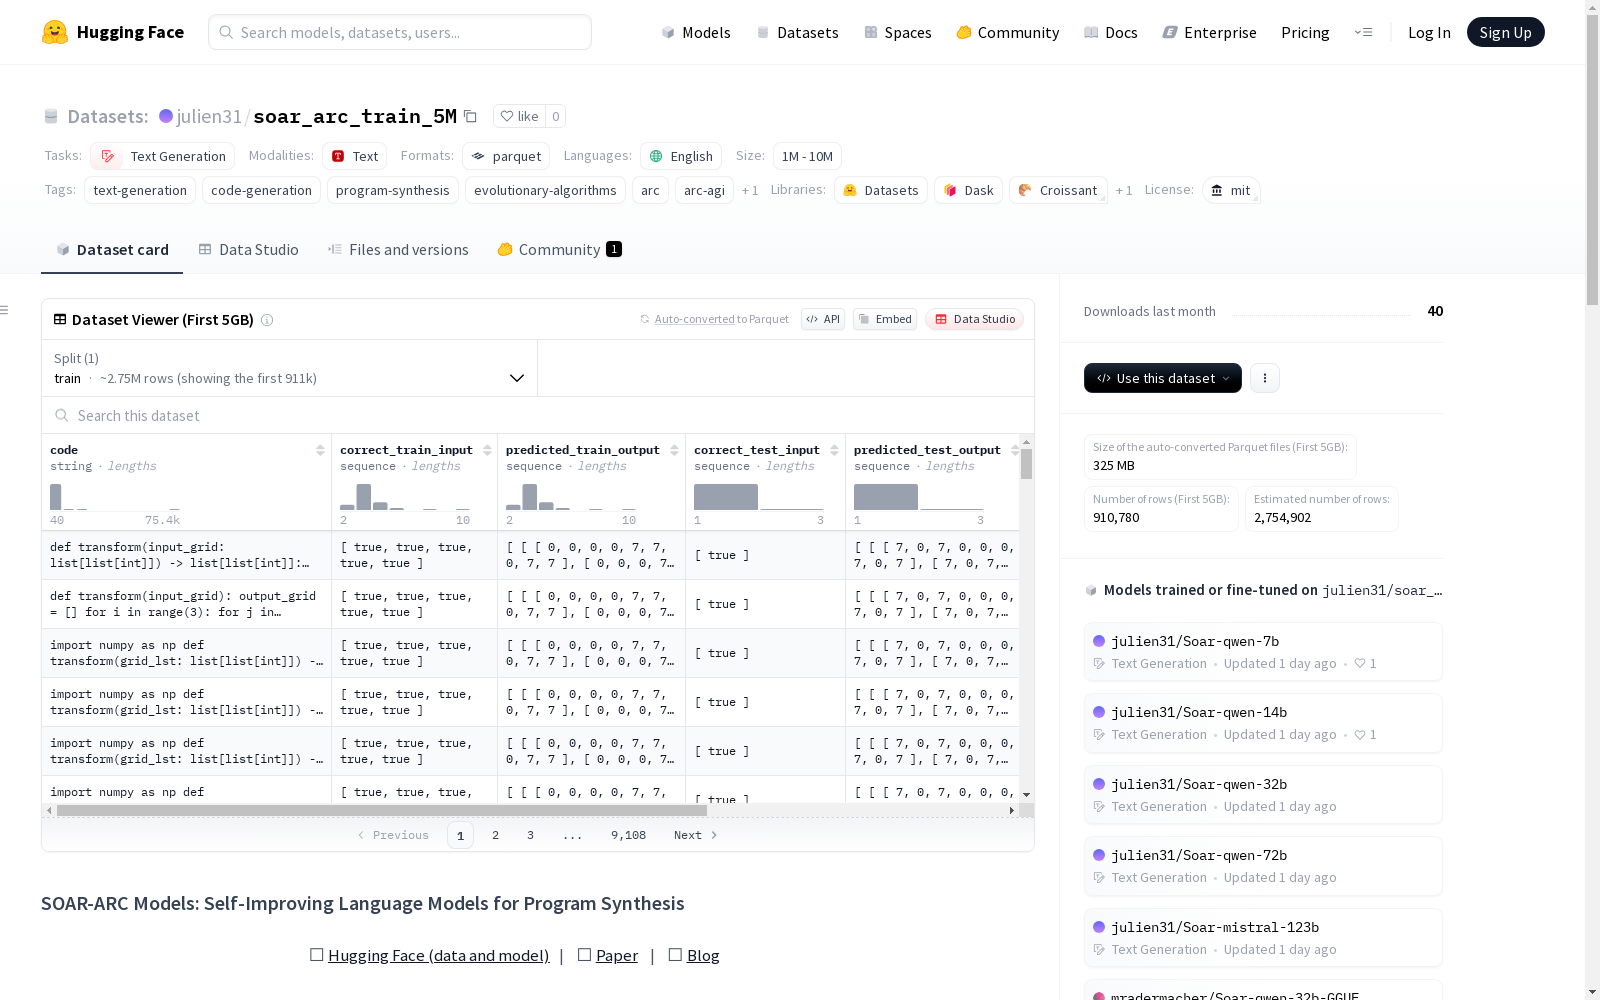Select the Text modality tag
Viewport: 1600px width, 1000px height.
coord(355,156)
